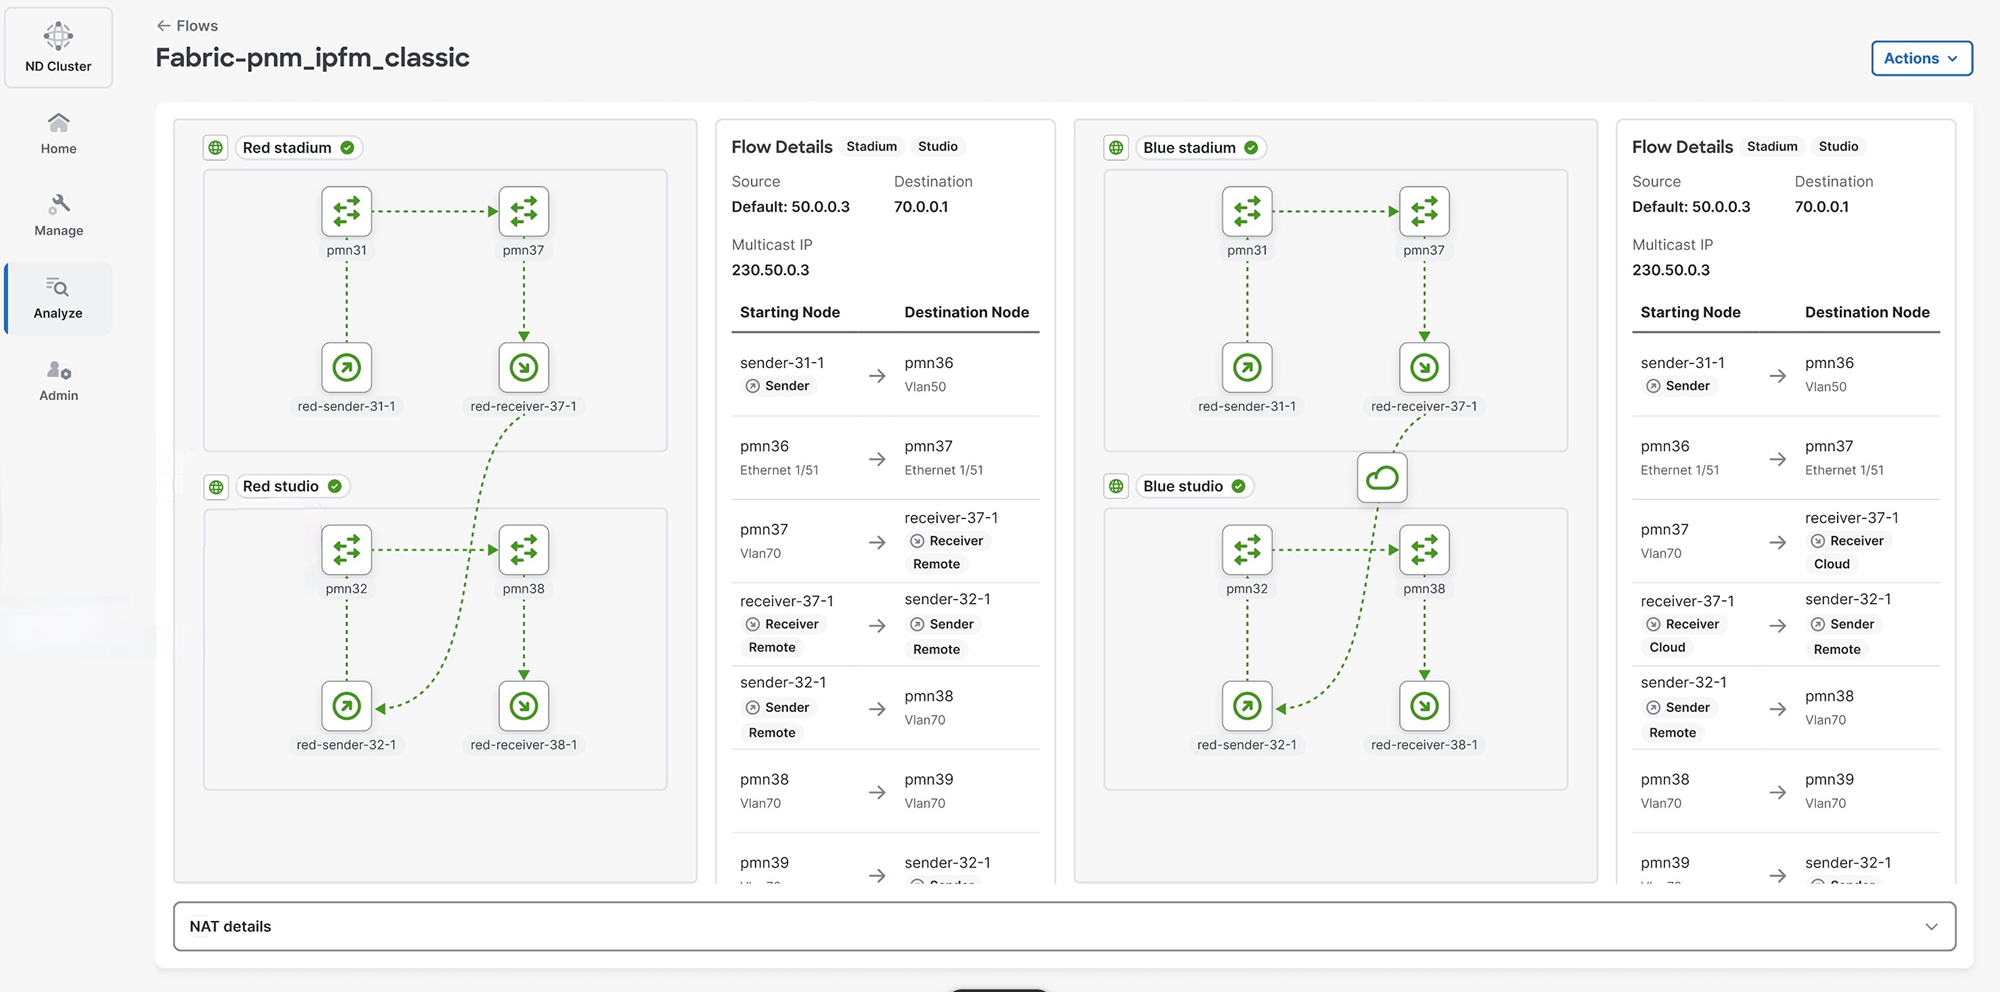Image resolution: width=2000 pixels, height=992 pixels.
Task: Open the Home sidebar icon
Action: coord(58,123)
